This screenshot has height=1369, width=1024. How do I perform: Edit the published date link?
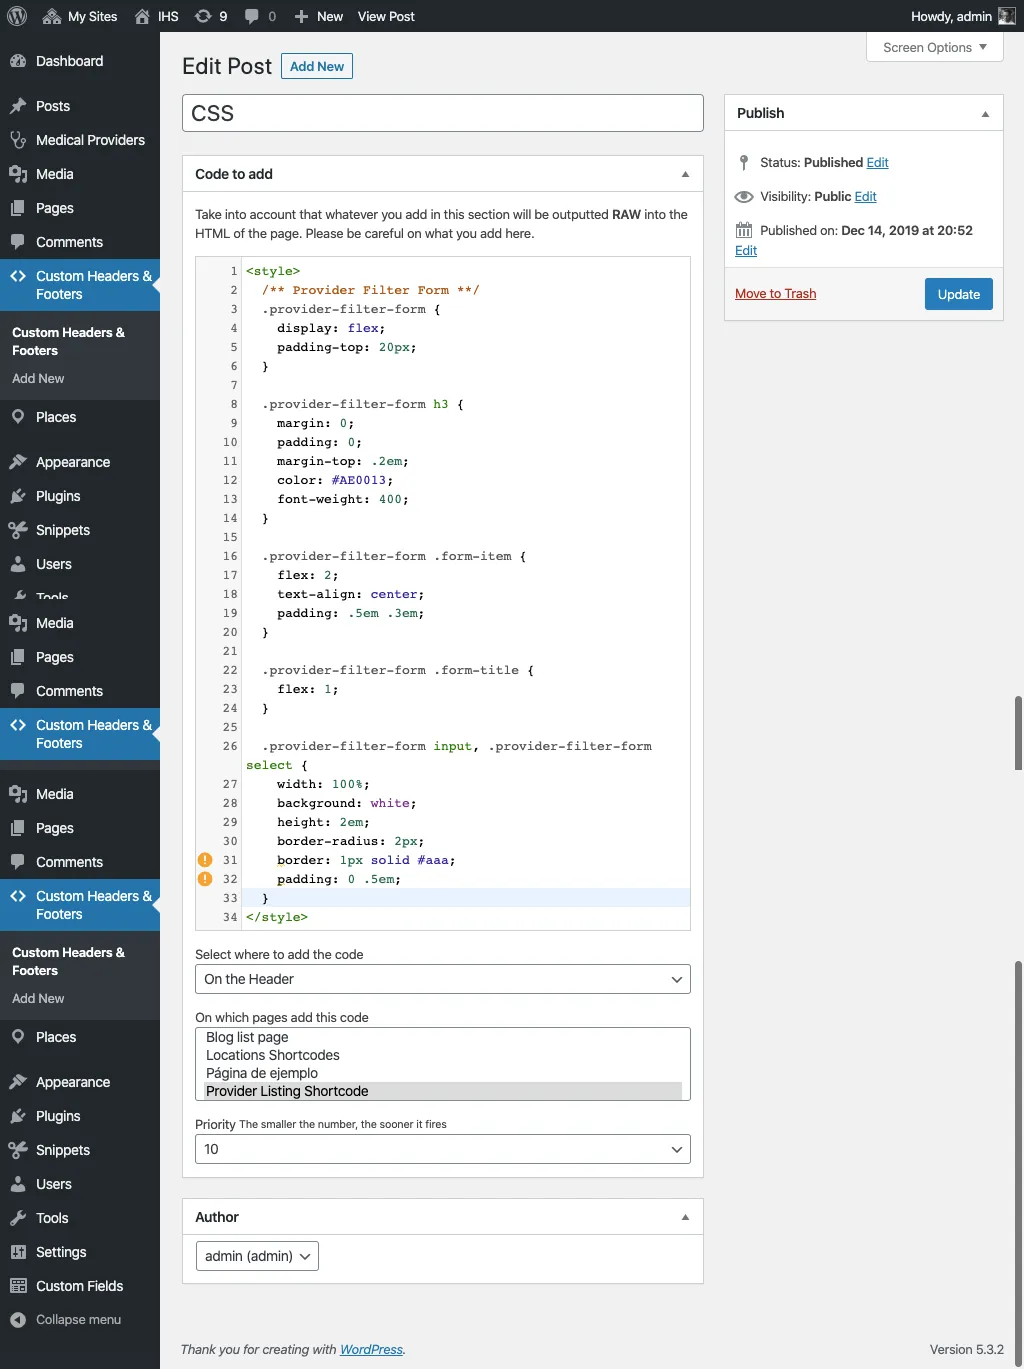(746, 250)
